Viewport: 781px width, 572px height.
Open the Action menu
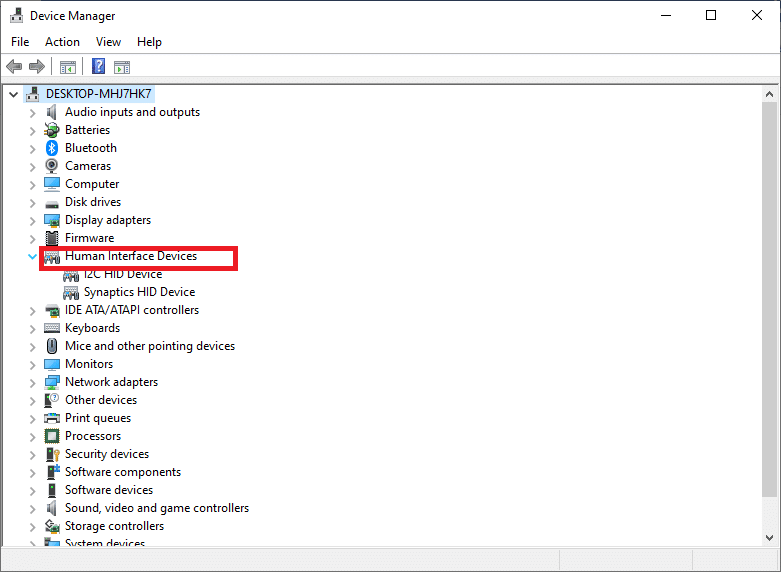coord(62,42)
